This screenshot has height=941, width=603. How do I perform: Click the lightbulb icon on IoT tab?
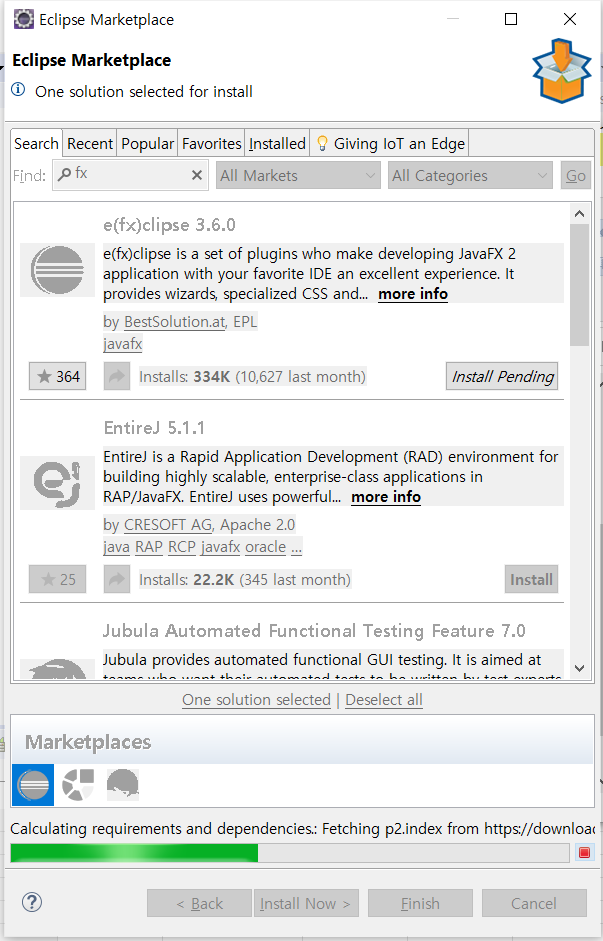point(322,143)
